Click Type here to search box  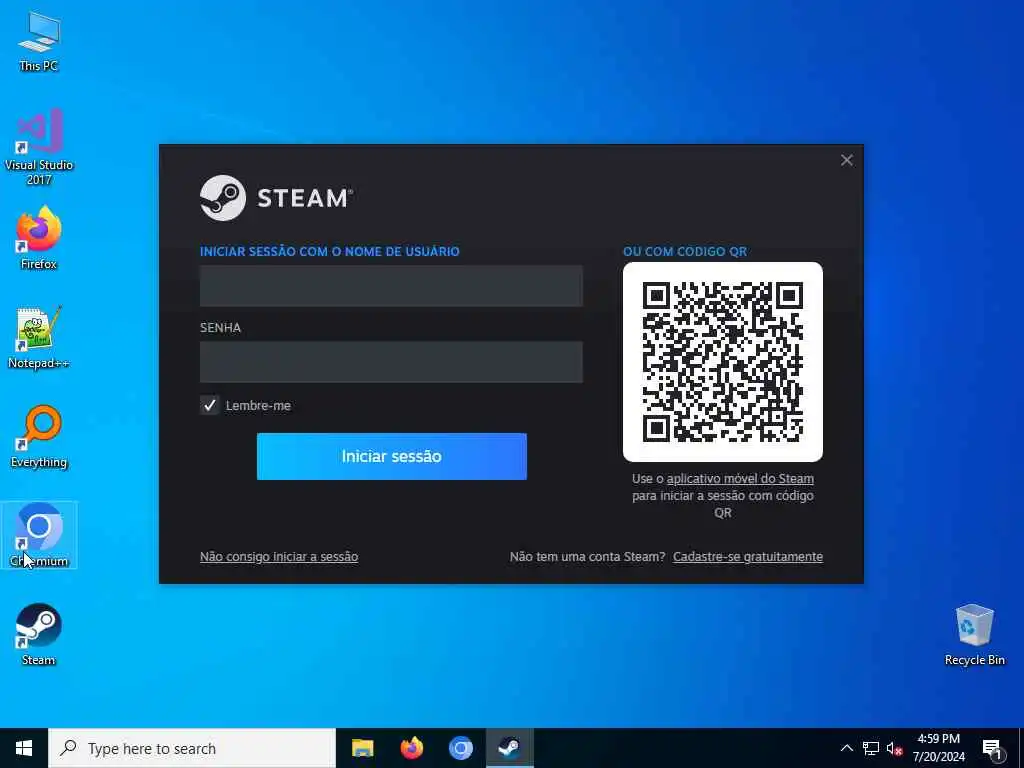192,748
